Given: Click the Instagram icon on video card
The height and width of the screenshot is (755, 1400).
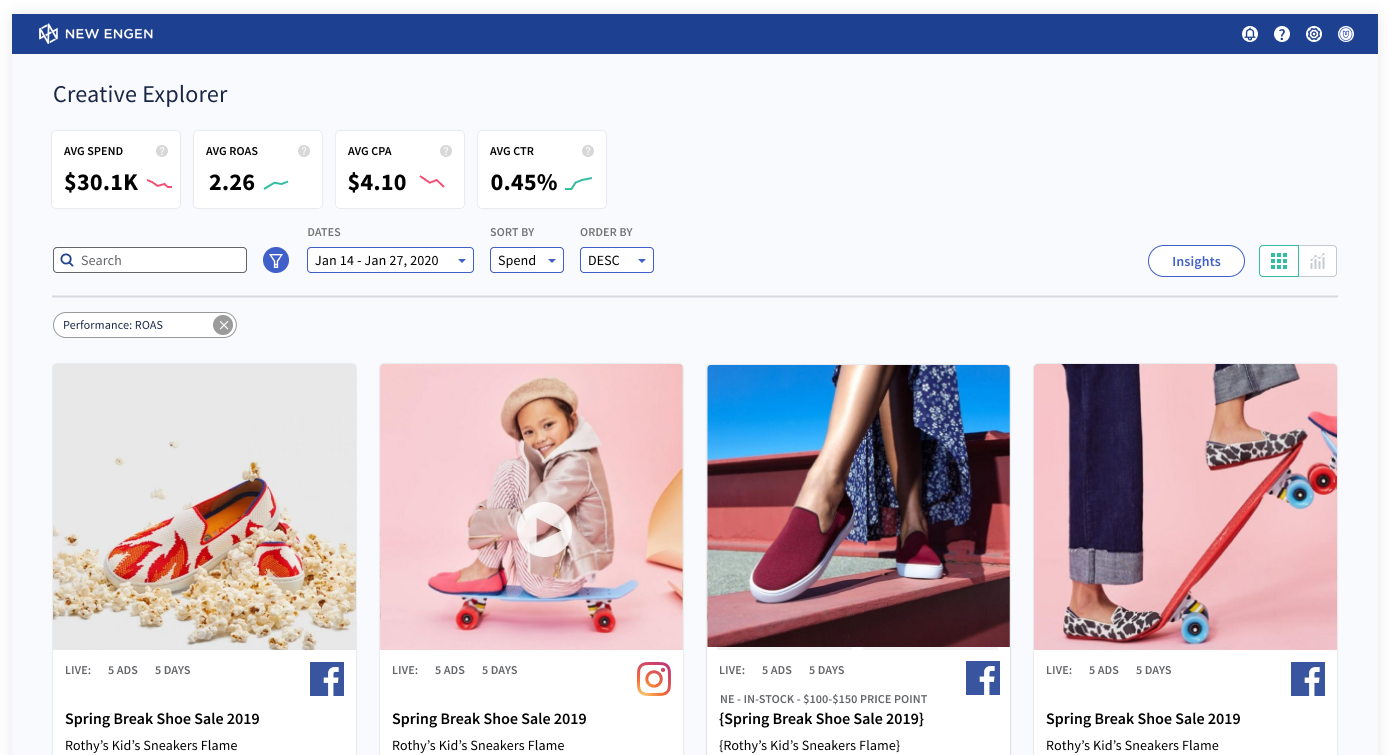Looking at the screenshot, I should pos(654,679).
